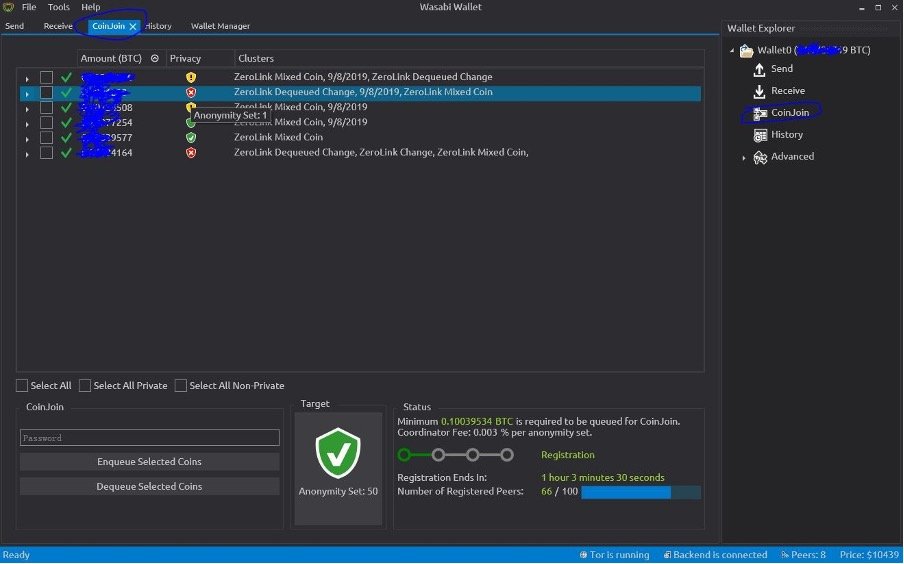The width and height of the screenshot is (904, 564).
Task: Open the File menu
Action: click(x=29, y=7)
